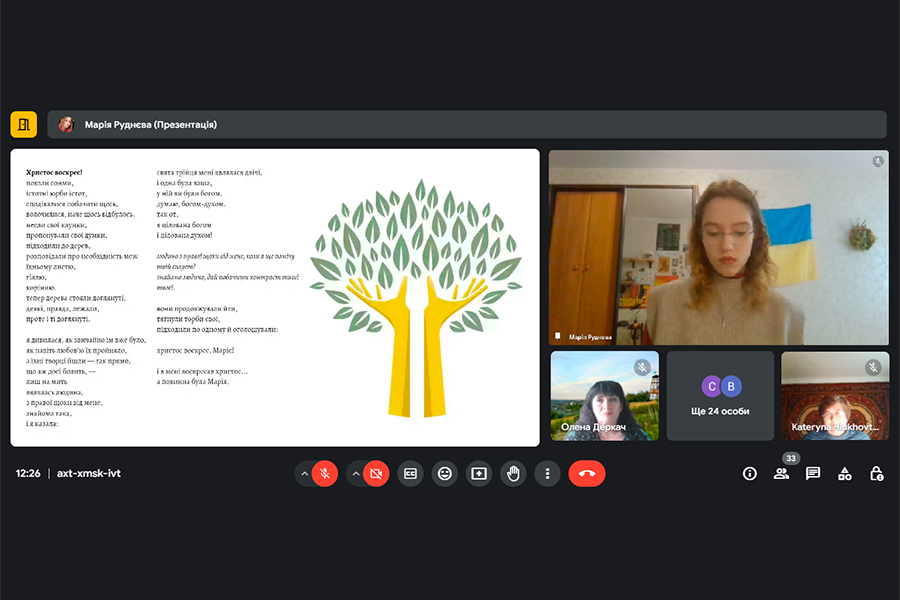This screenshot has height=600, width=900.
Task: Click presenter avatar of Марія Руднєва
Action: 67,125
